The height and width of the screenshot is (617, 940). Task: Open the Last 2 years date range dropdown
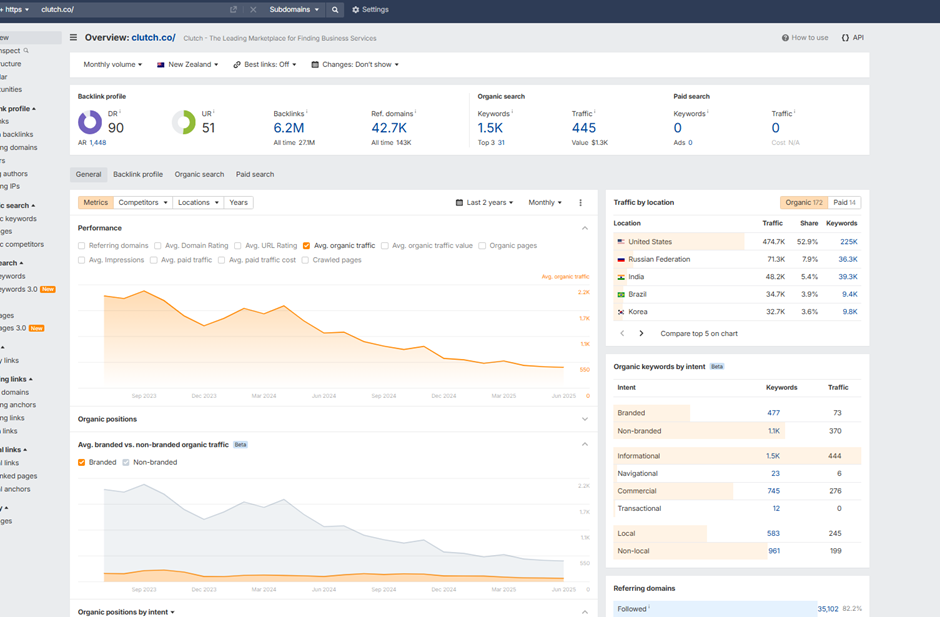click(x=484, y=203)
